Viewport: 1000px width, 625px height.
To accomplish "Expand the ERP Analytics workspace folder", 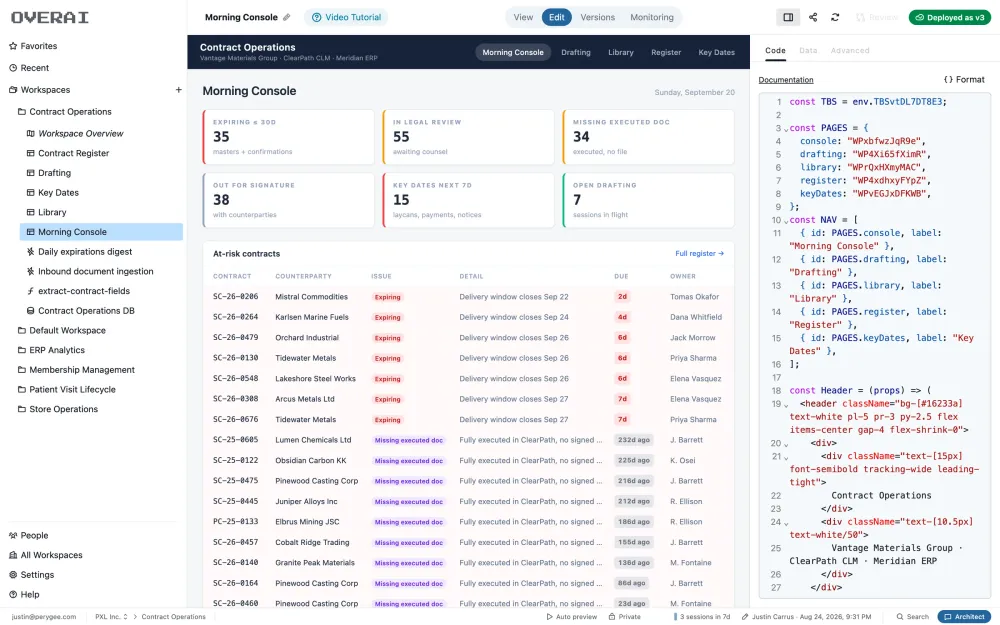I will pos(57,350).
